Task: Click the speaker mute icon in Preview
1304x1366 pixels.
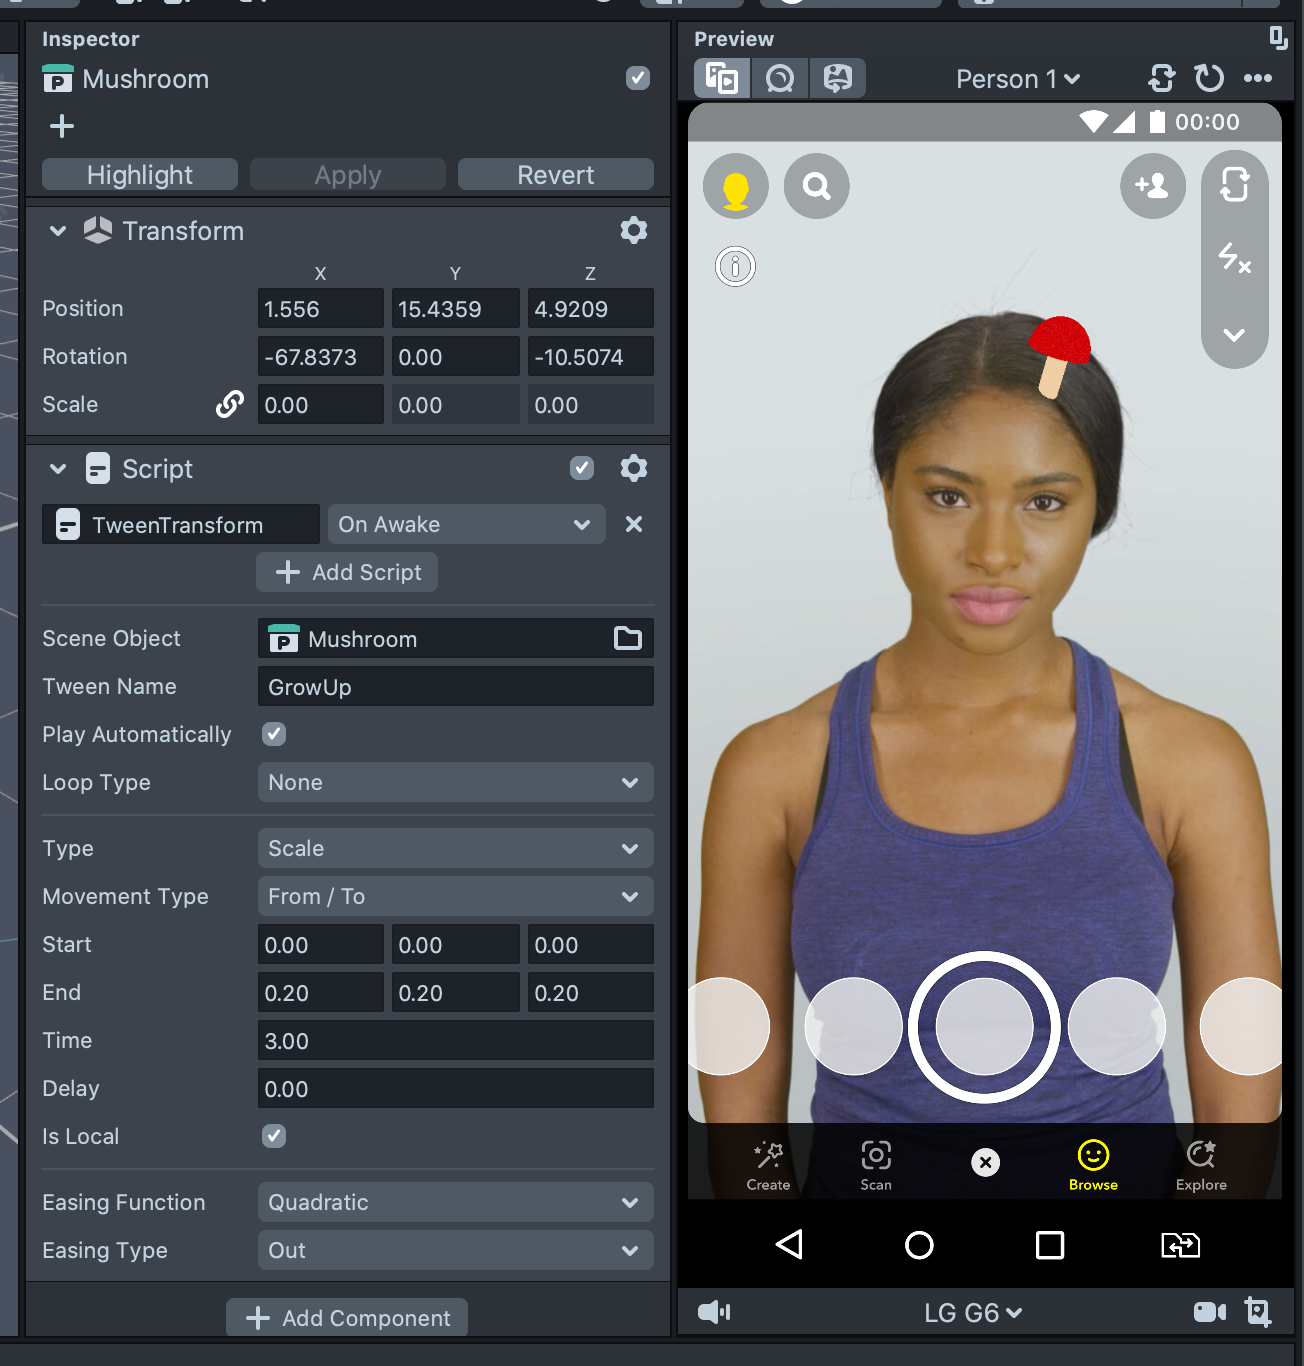Action: [x=713, y=1312]
